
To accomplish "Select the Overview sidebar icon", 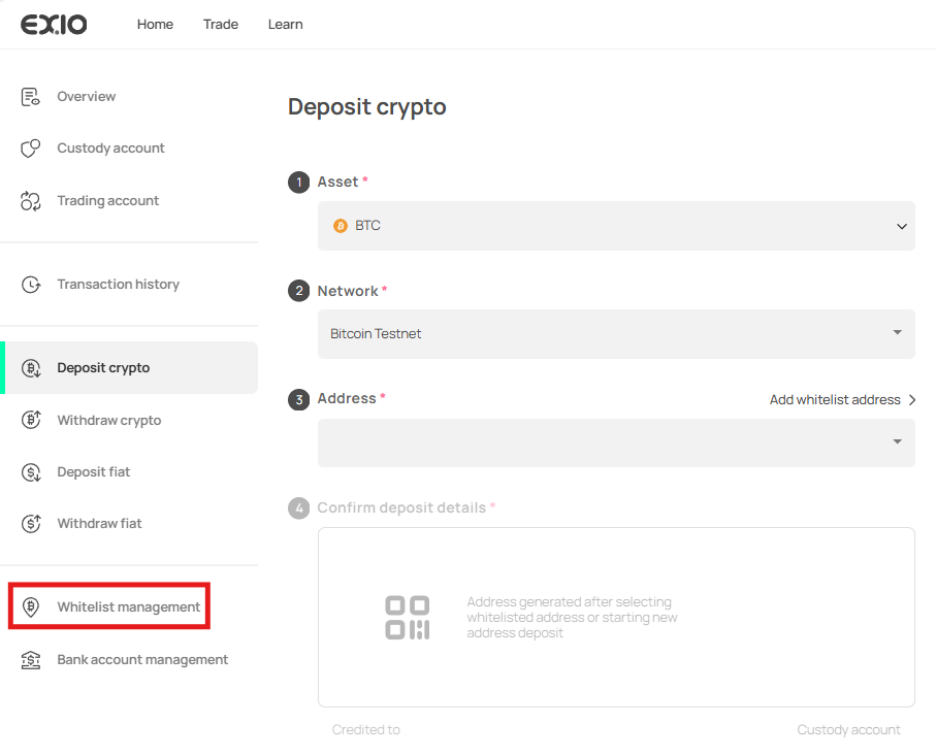I will (30, 97).
